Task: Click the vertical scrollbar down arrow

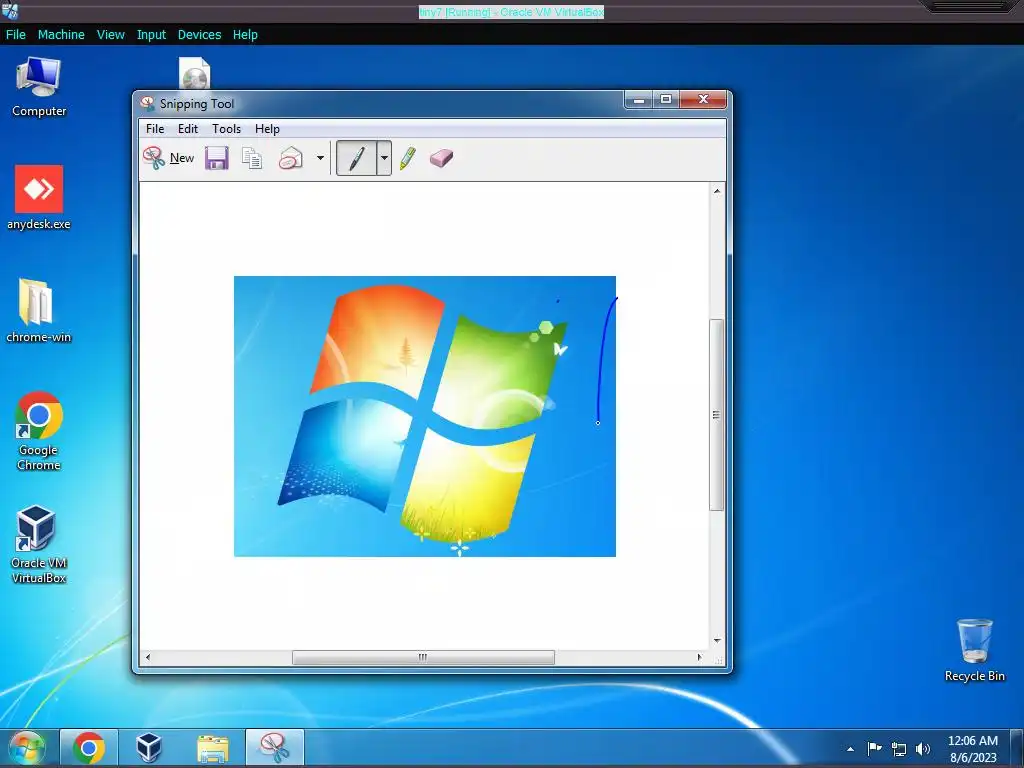Action: (x=717, y=641)
